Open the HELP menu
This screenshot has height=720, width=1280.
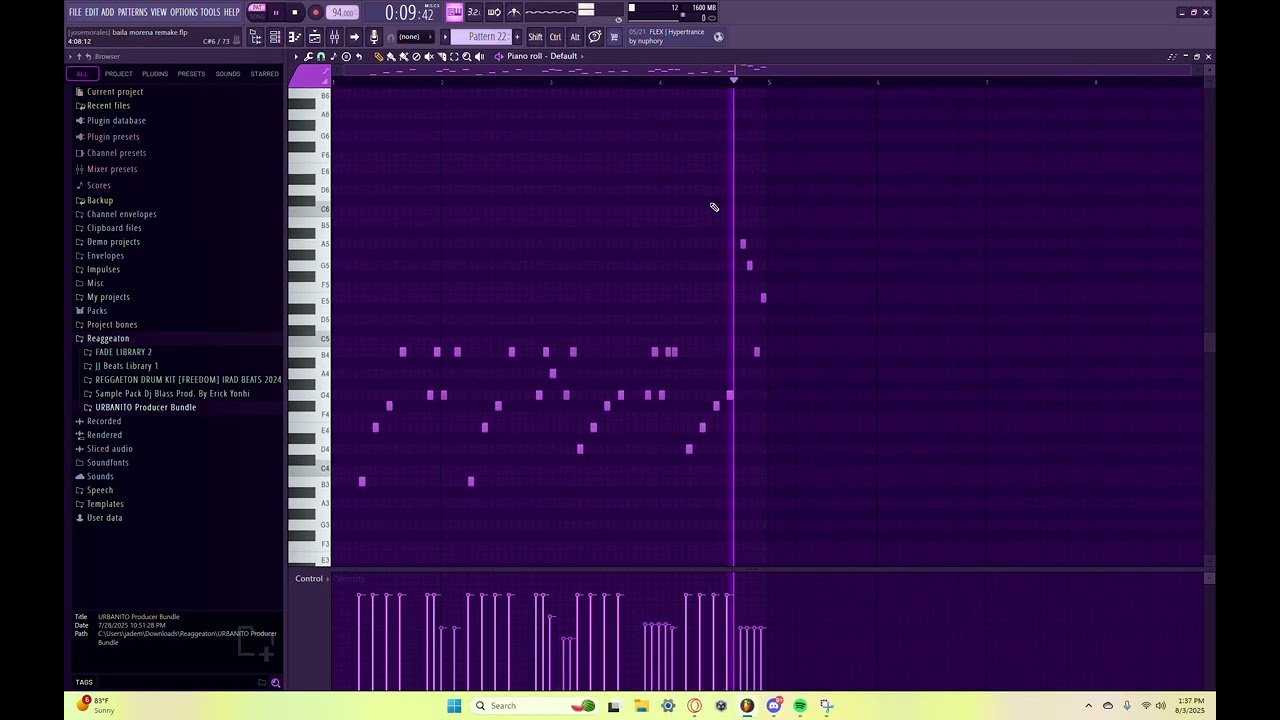pos(232,12)
